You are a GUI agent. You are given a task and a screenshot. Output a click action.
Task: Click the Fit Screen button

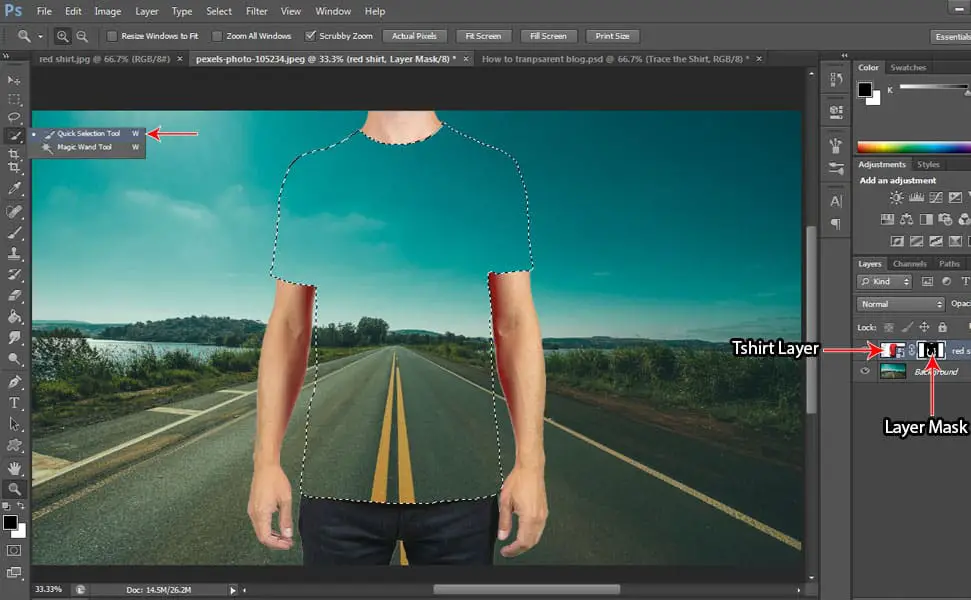click(x=483, y=35)
